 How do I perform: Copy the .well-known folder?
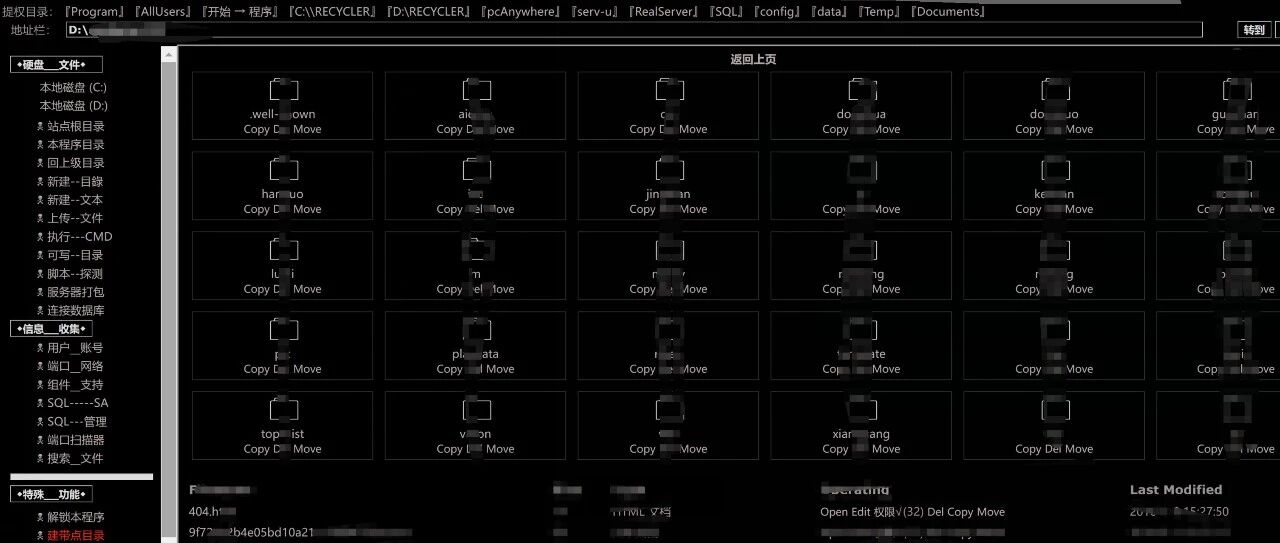[x=256, y=129]
